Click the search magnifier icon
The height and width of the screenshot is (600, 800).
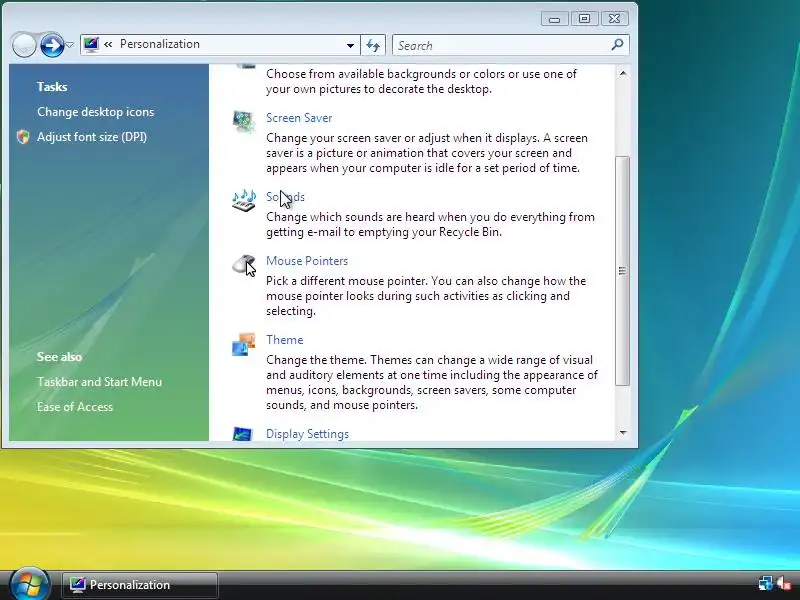coord(617,44)
